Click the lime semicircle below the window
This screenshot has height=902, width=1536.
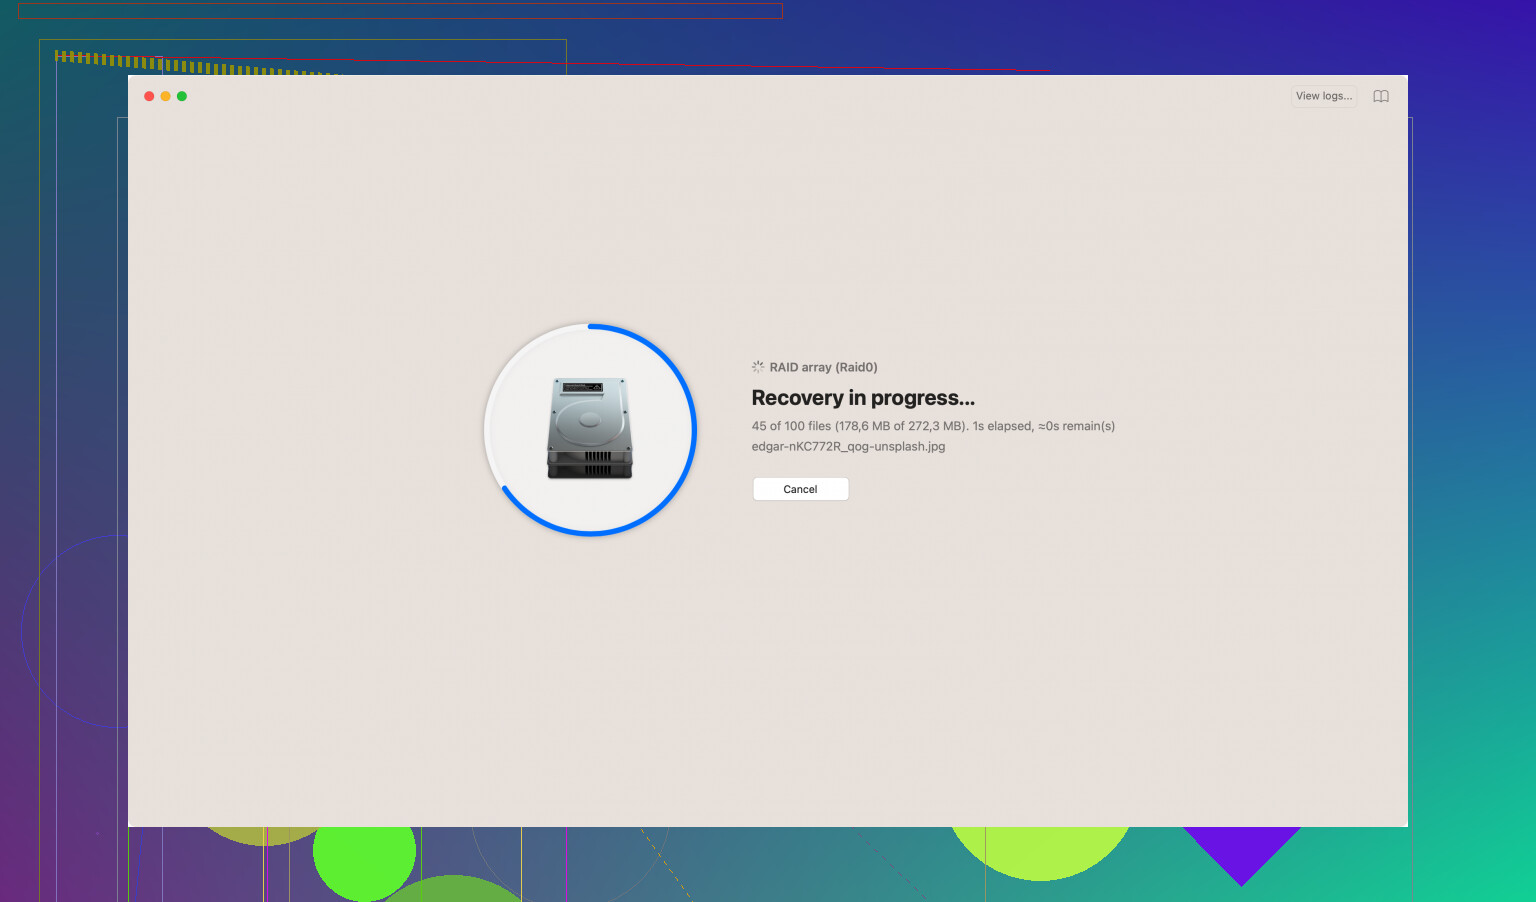[1040, 850]
